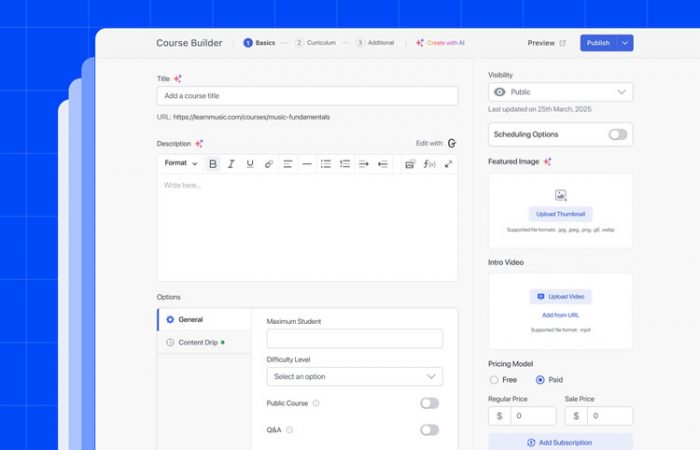Select the Free pricing model radio
This screenshot has height=450, width=700.
click(x=494, y=380)
